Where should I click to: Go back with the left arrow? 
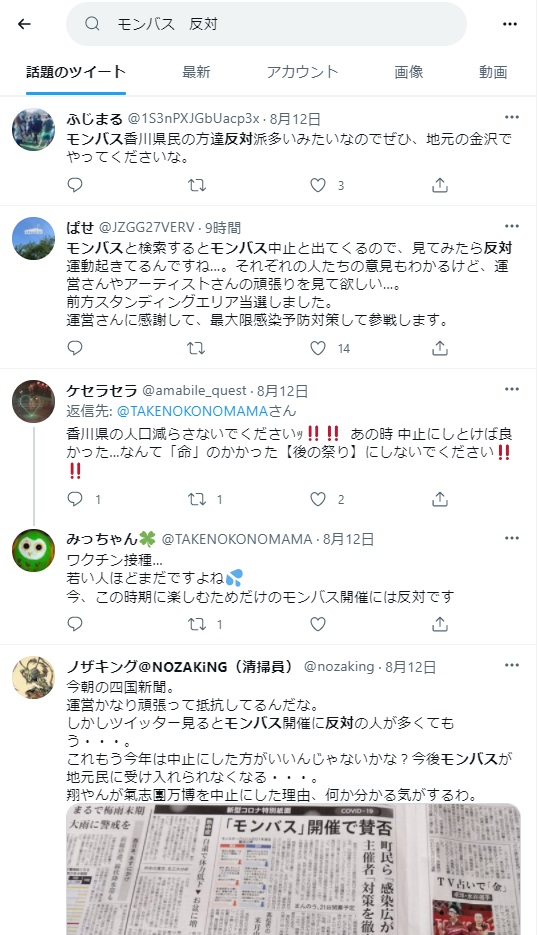(x=24, y=24)
